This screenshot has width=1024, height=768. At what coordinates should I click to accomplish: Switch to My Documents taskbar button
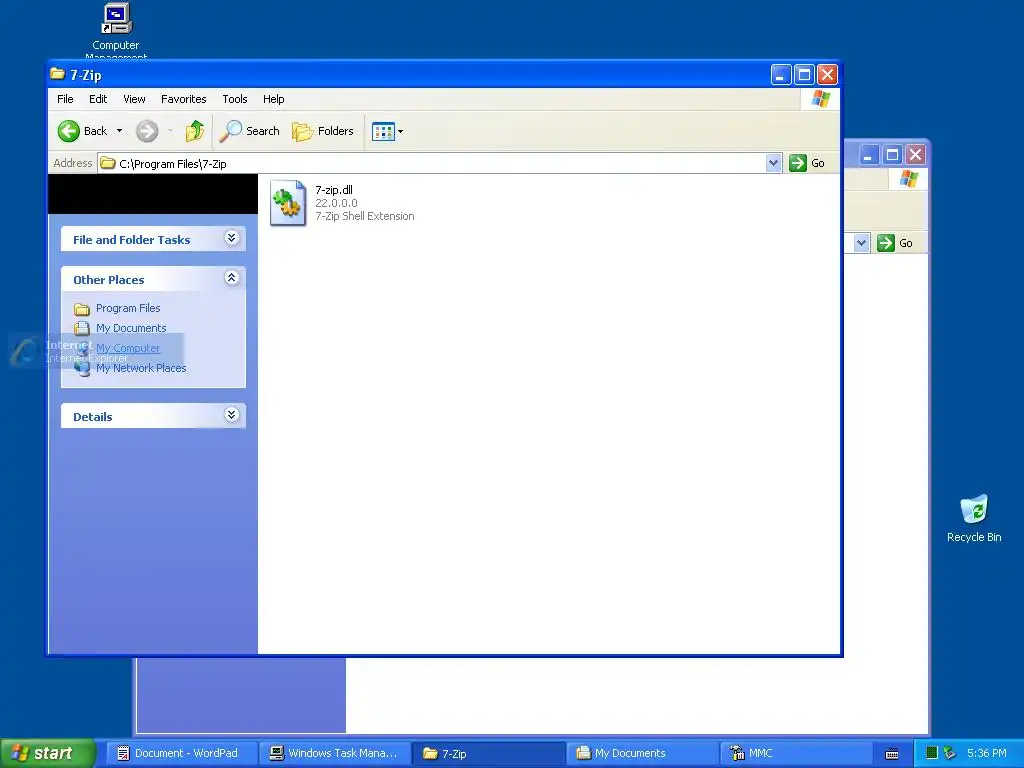click(x=642, y=753)
